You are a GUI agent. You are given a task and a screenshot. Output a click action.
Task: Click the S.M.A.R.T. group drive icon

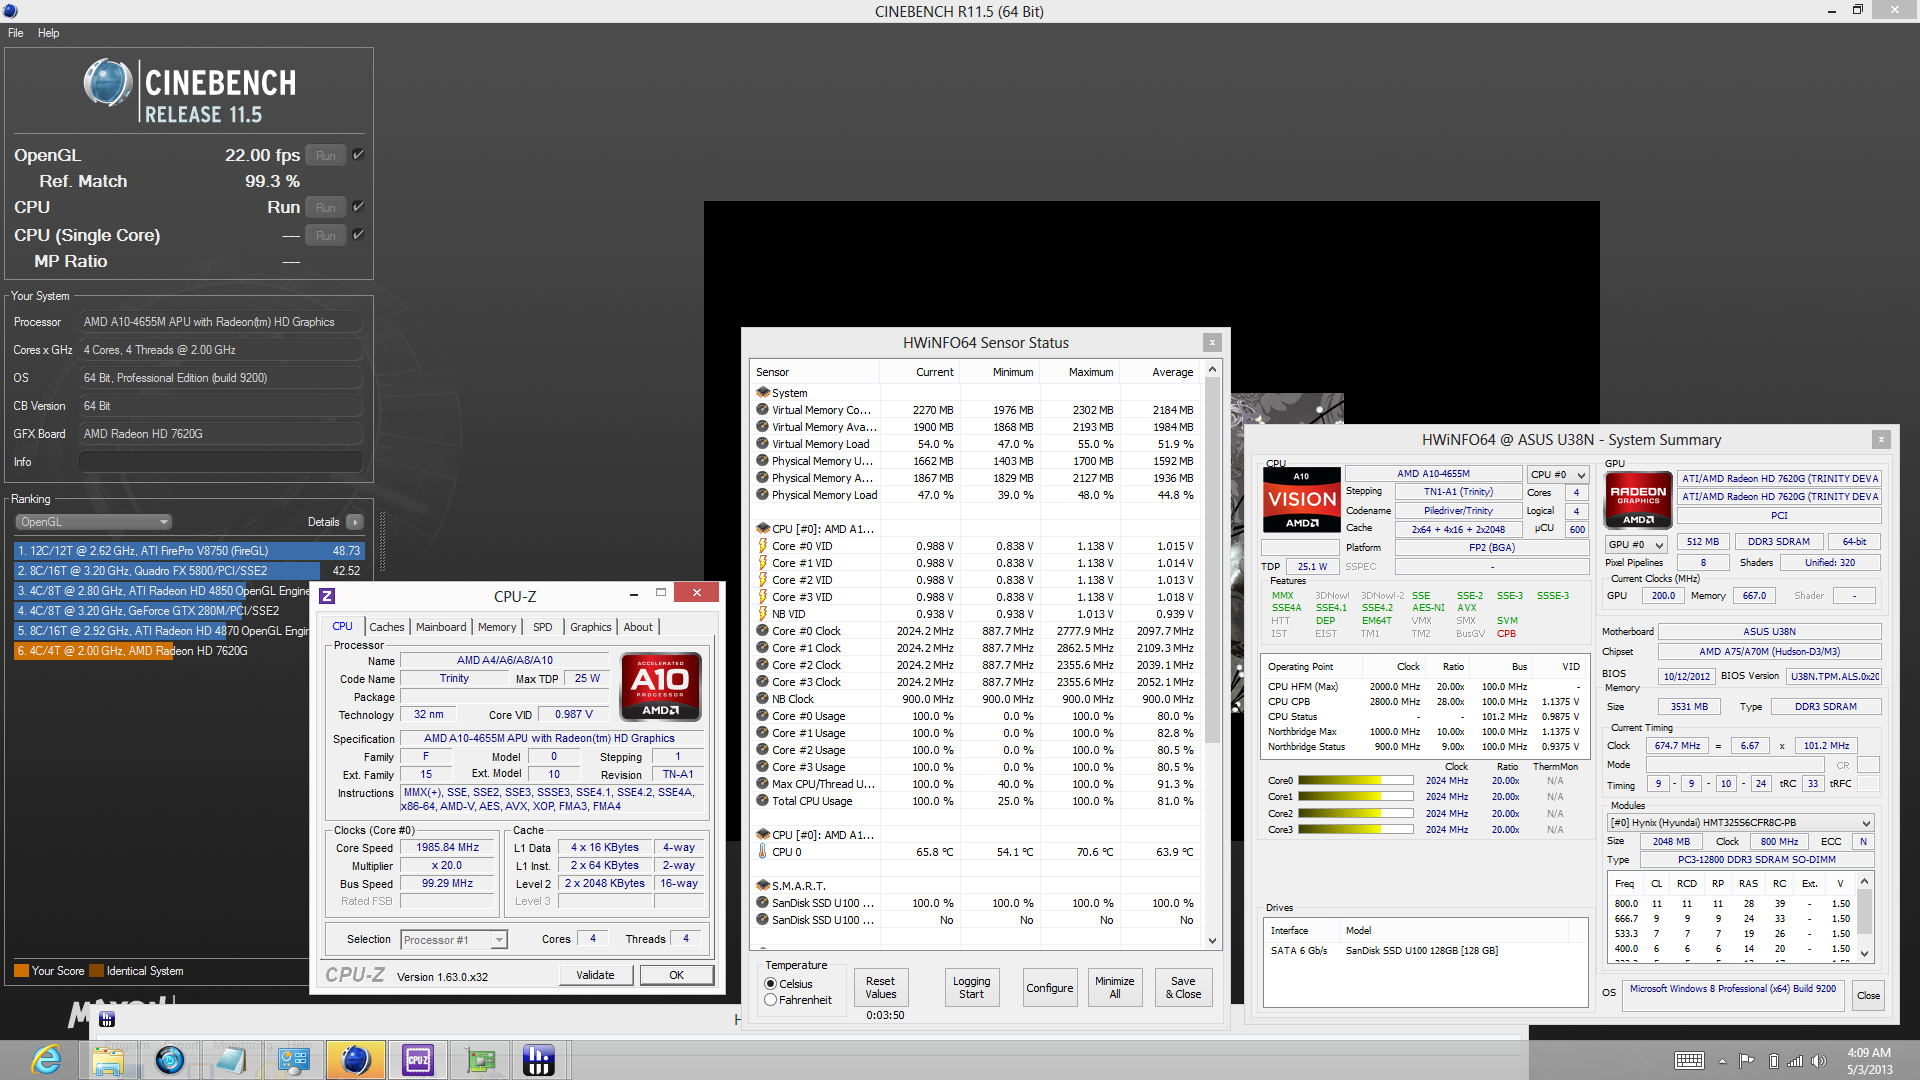763,886
